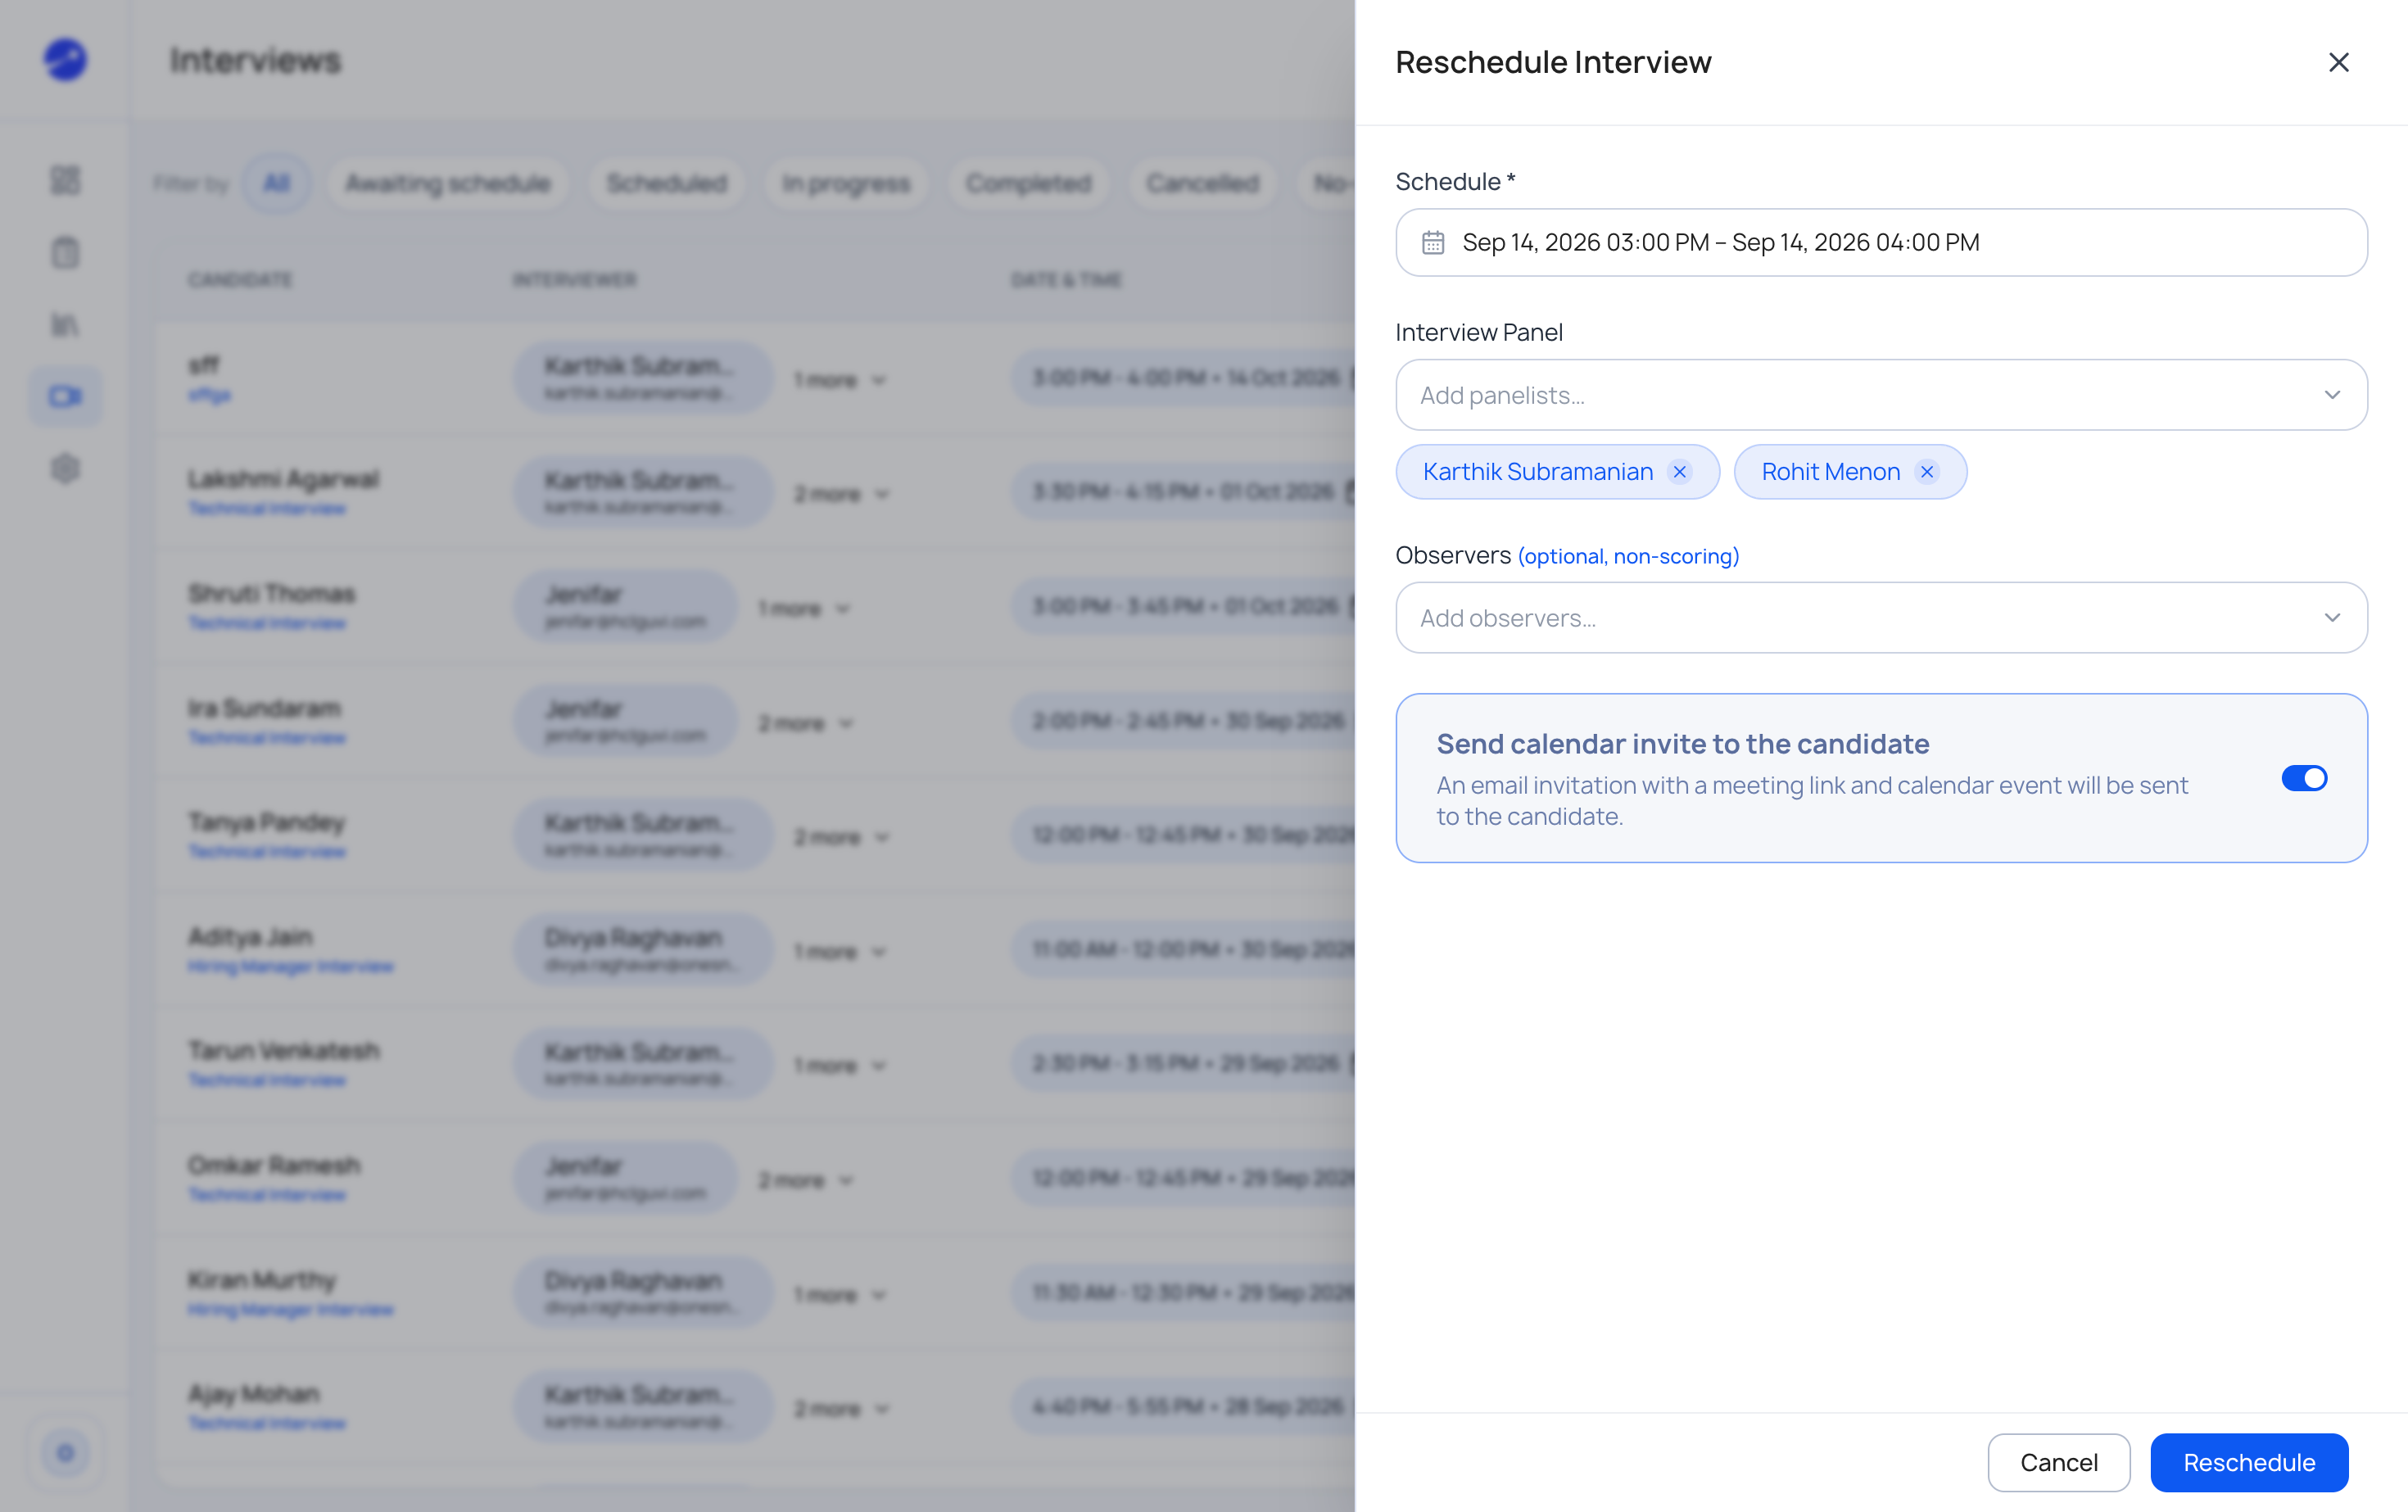Open the clipboard icon in sidebar
2408x1512 pixels.
coord(65,252)
